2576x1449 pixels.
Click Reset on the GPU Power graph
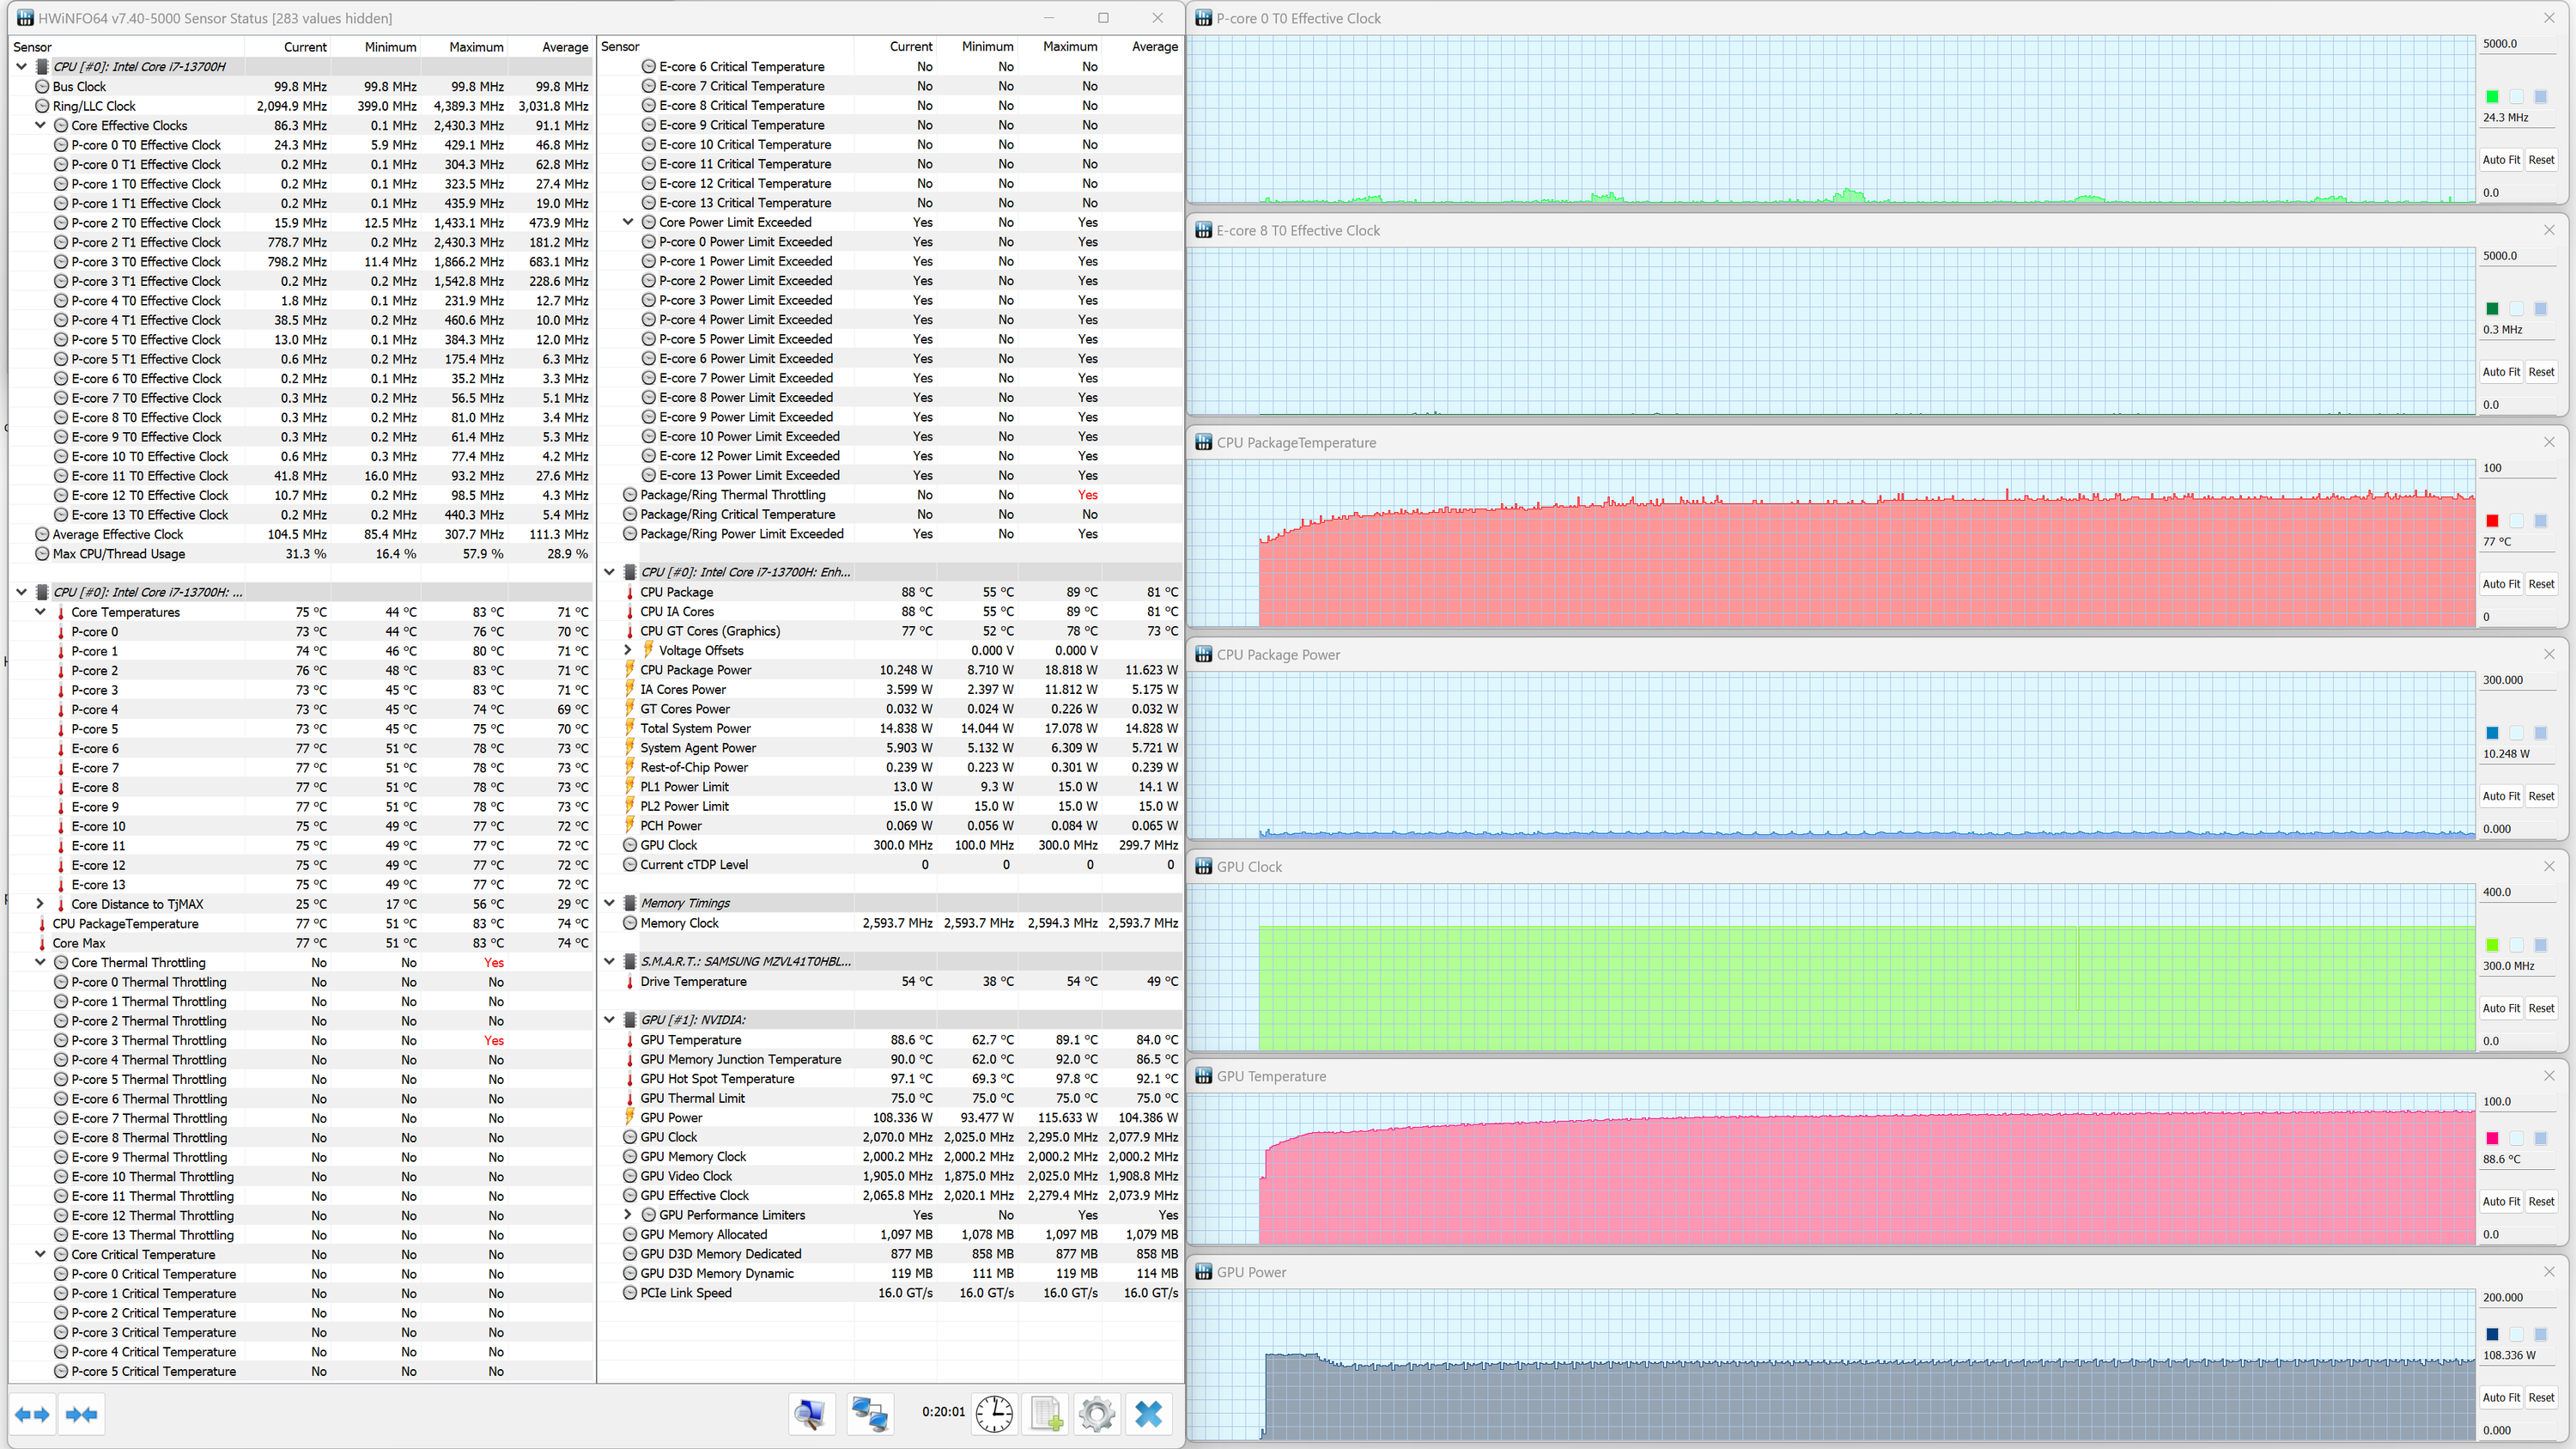coord(2541,1397)
